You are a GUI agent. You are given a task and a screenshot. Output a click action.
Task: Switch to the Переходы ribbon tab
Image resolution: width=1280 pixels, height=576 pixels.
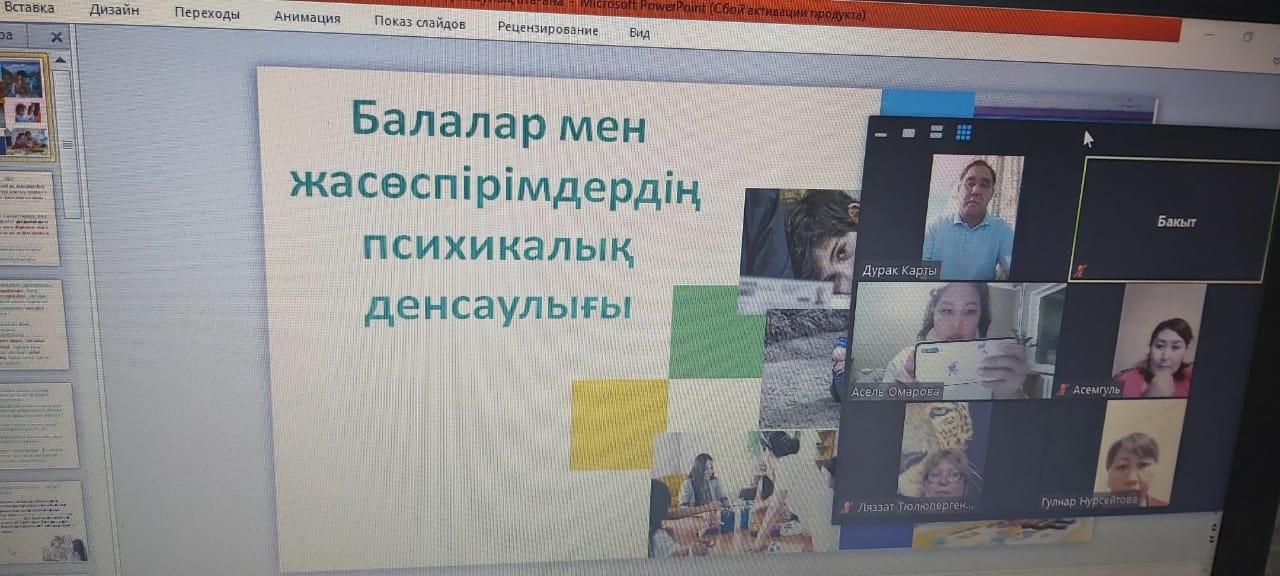pos(206,14)
